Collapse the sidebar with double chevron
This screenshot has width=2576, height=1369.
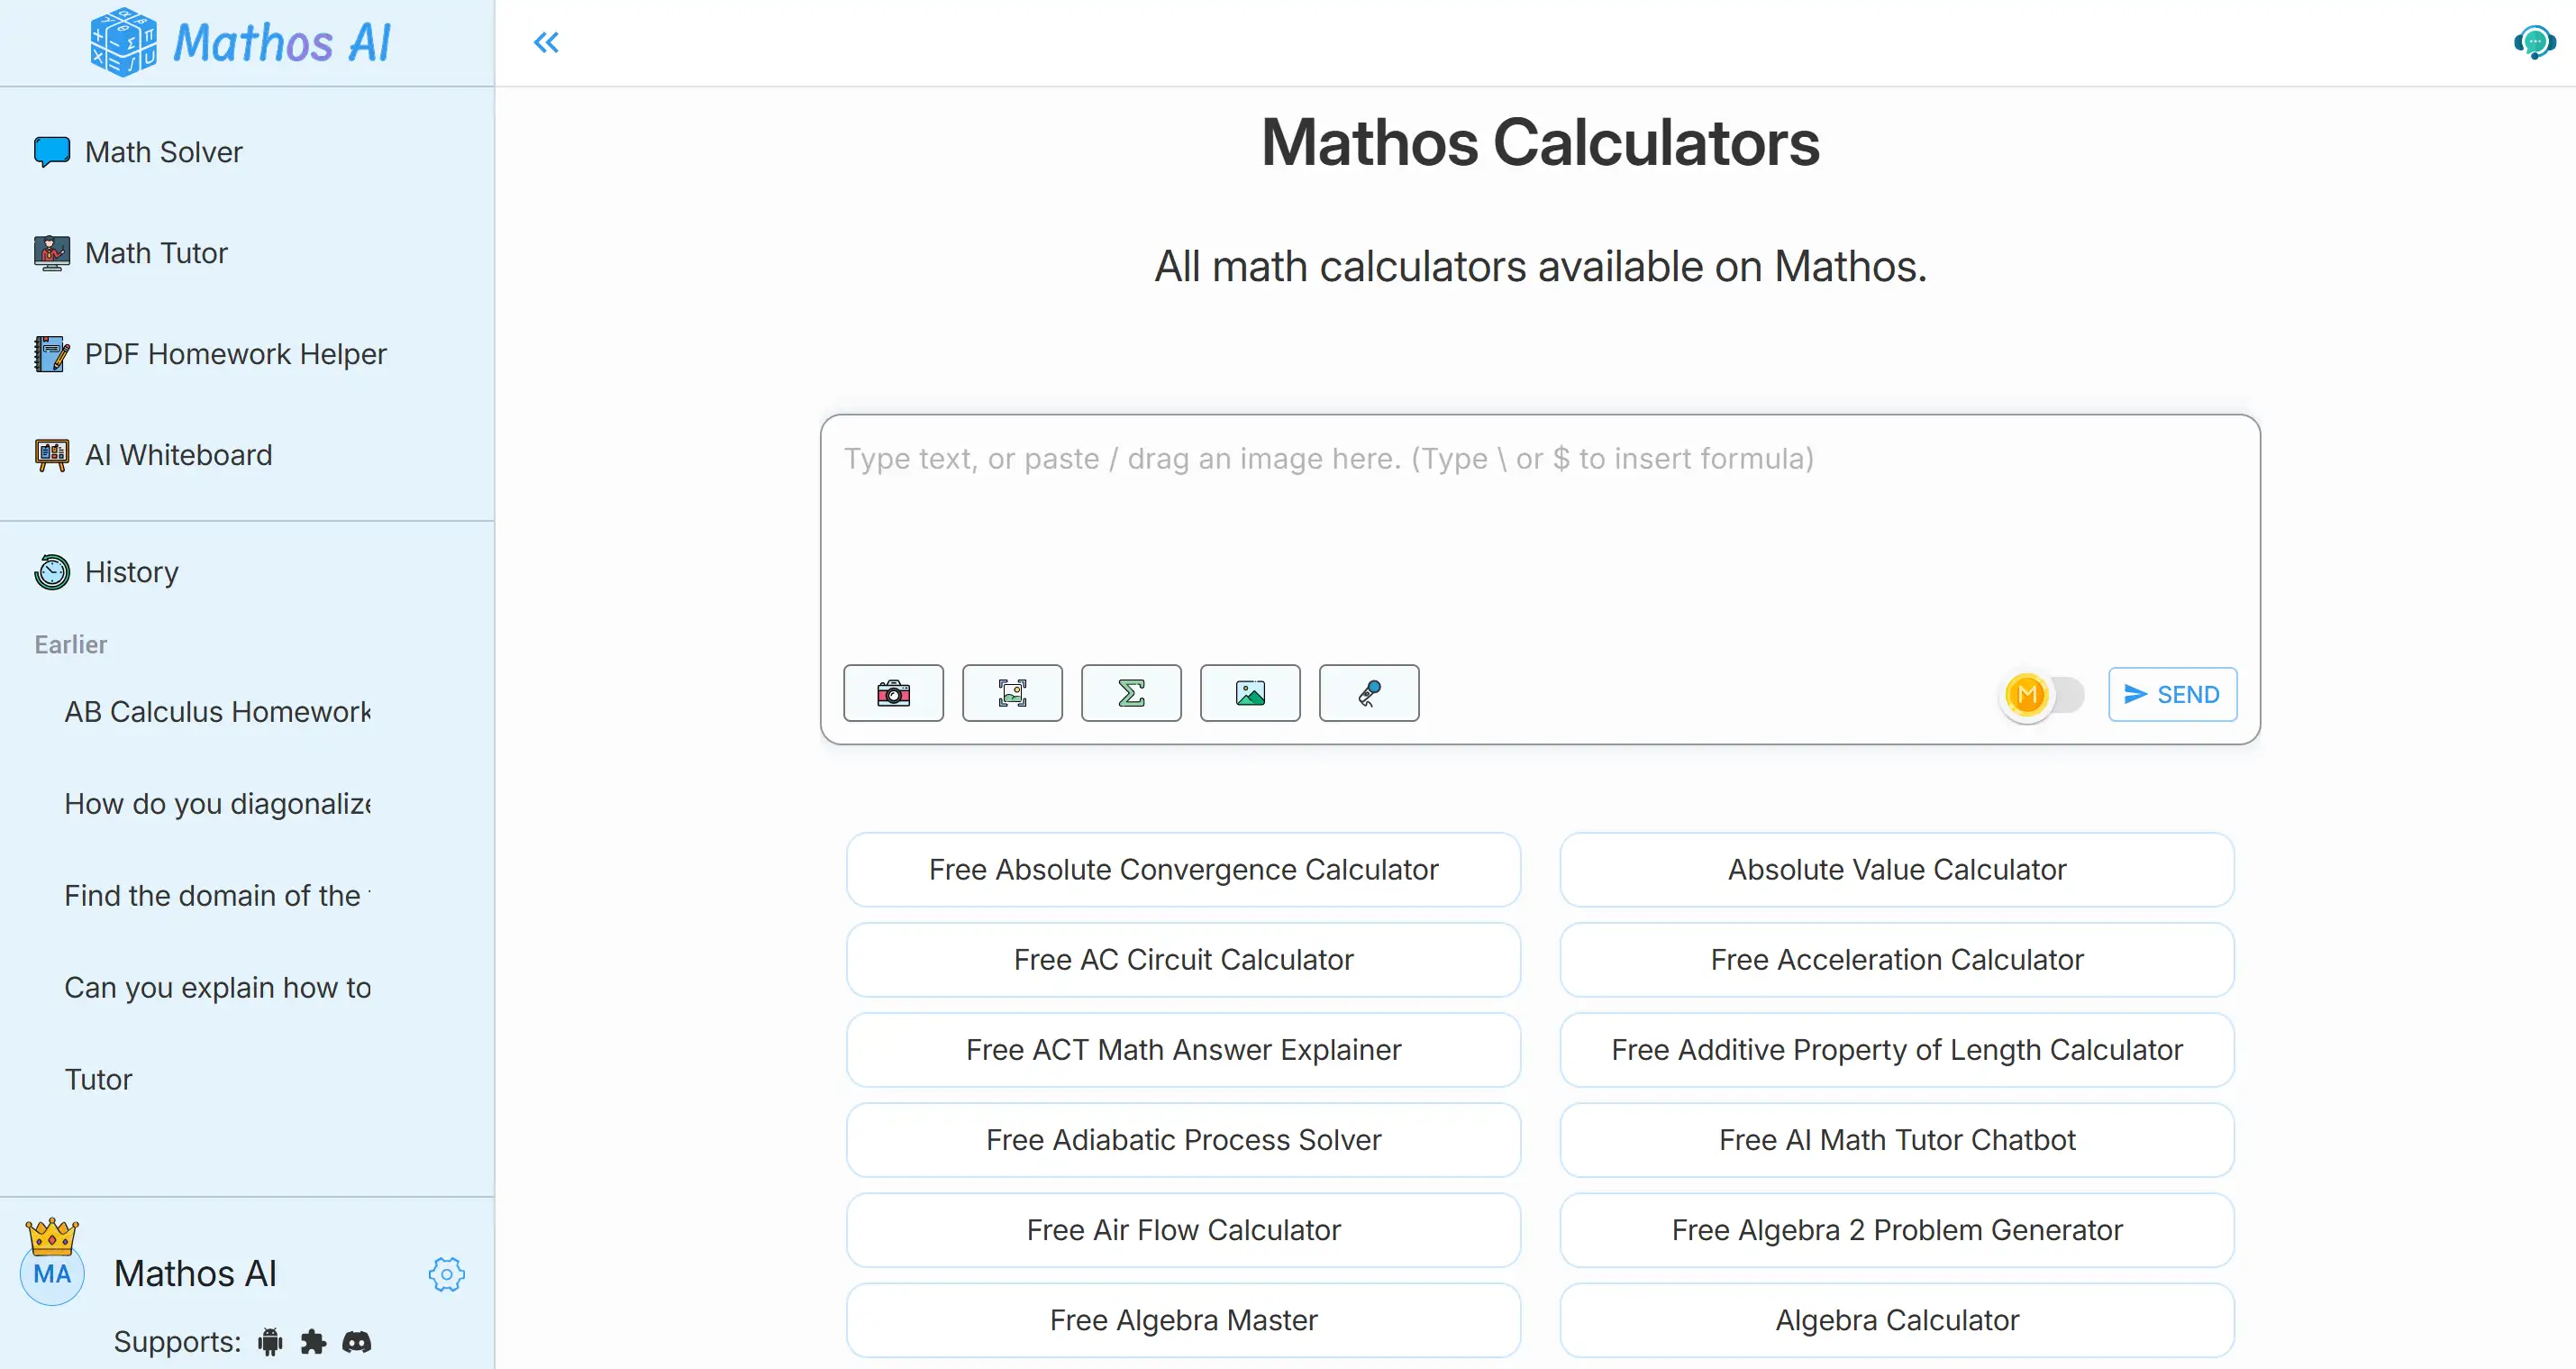tap(546, 42)
